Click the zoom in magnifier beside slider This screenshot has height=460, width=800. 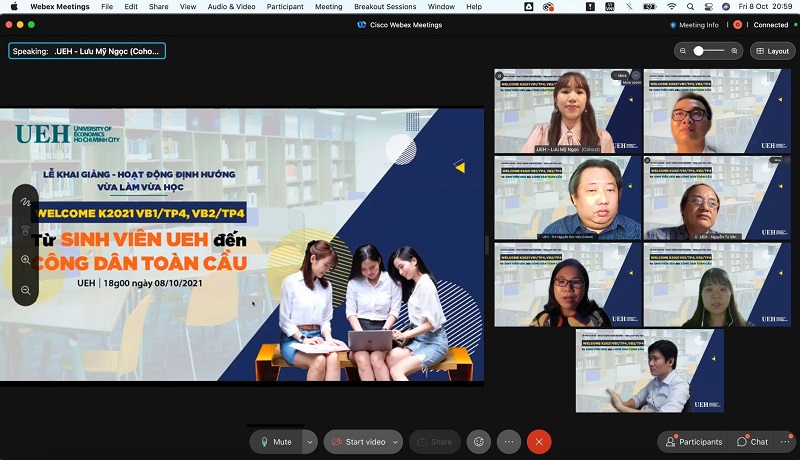734,51
